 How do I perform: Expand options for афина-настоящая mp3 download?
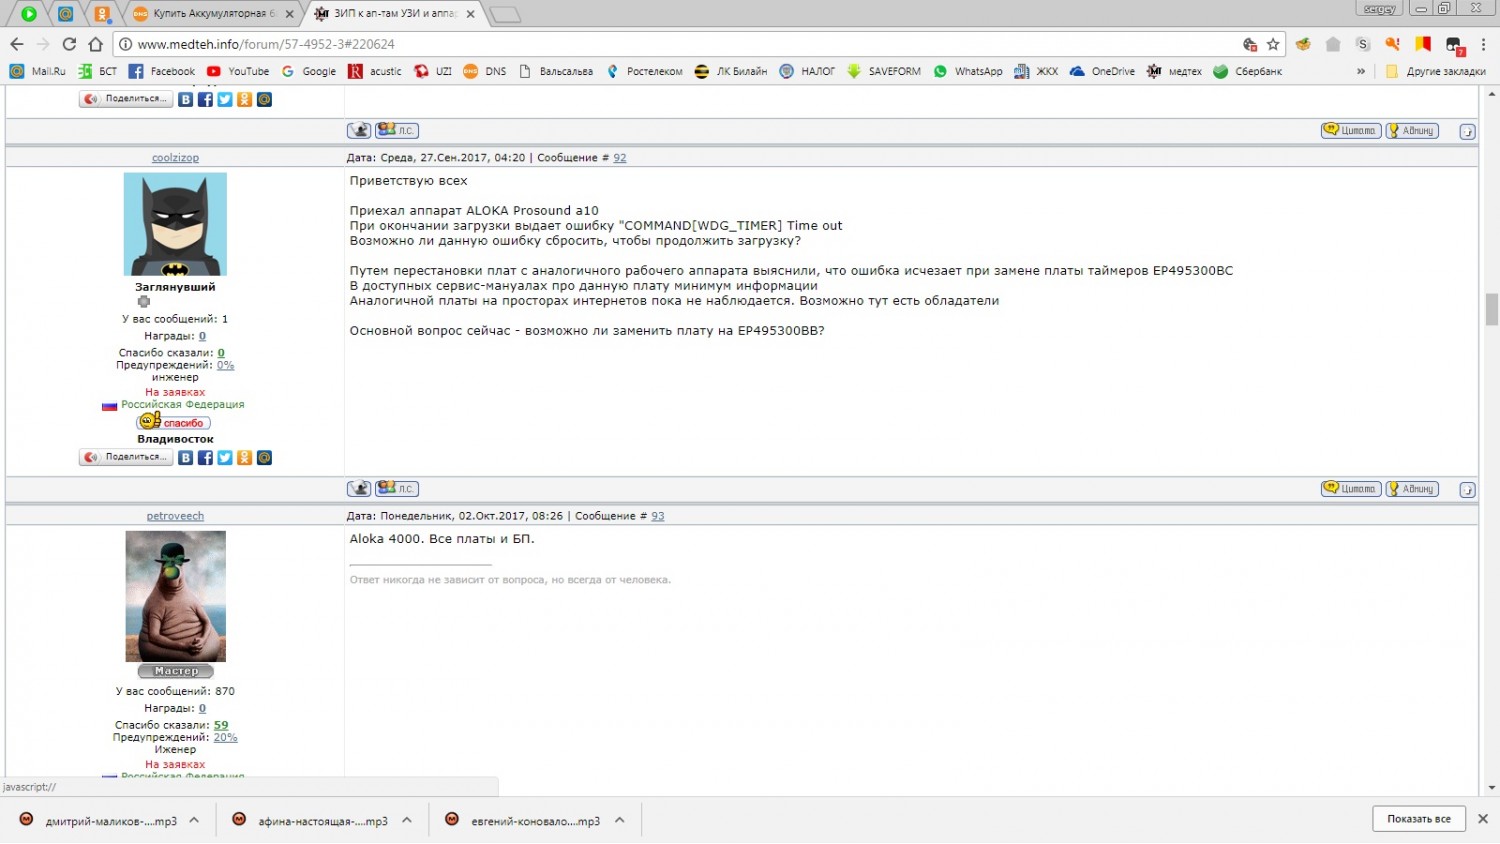click(407, 820)
